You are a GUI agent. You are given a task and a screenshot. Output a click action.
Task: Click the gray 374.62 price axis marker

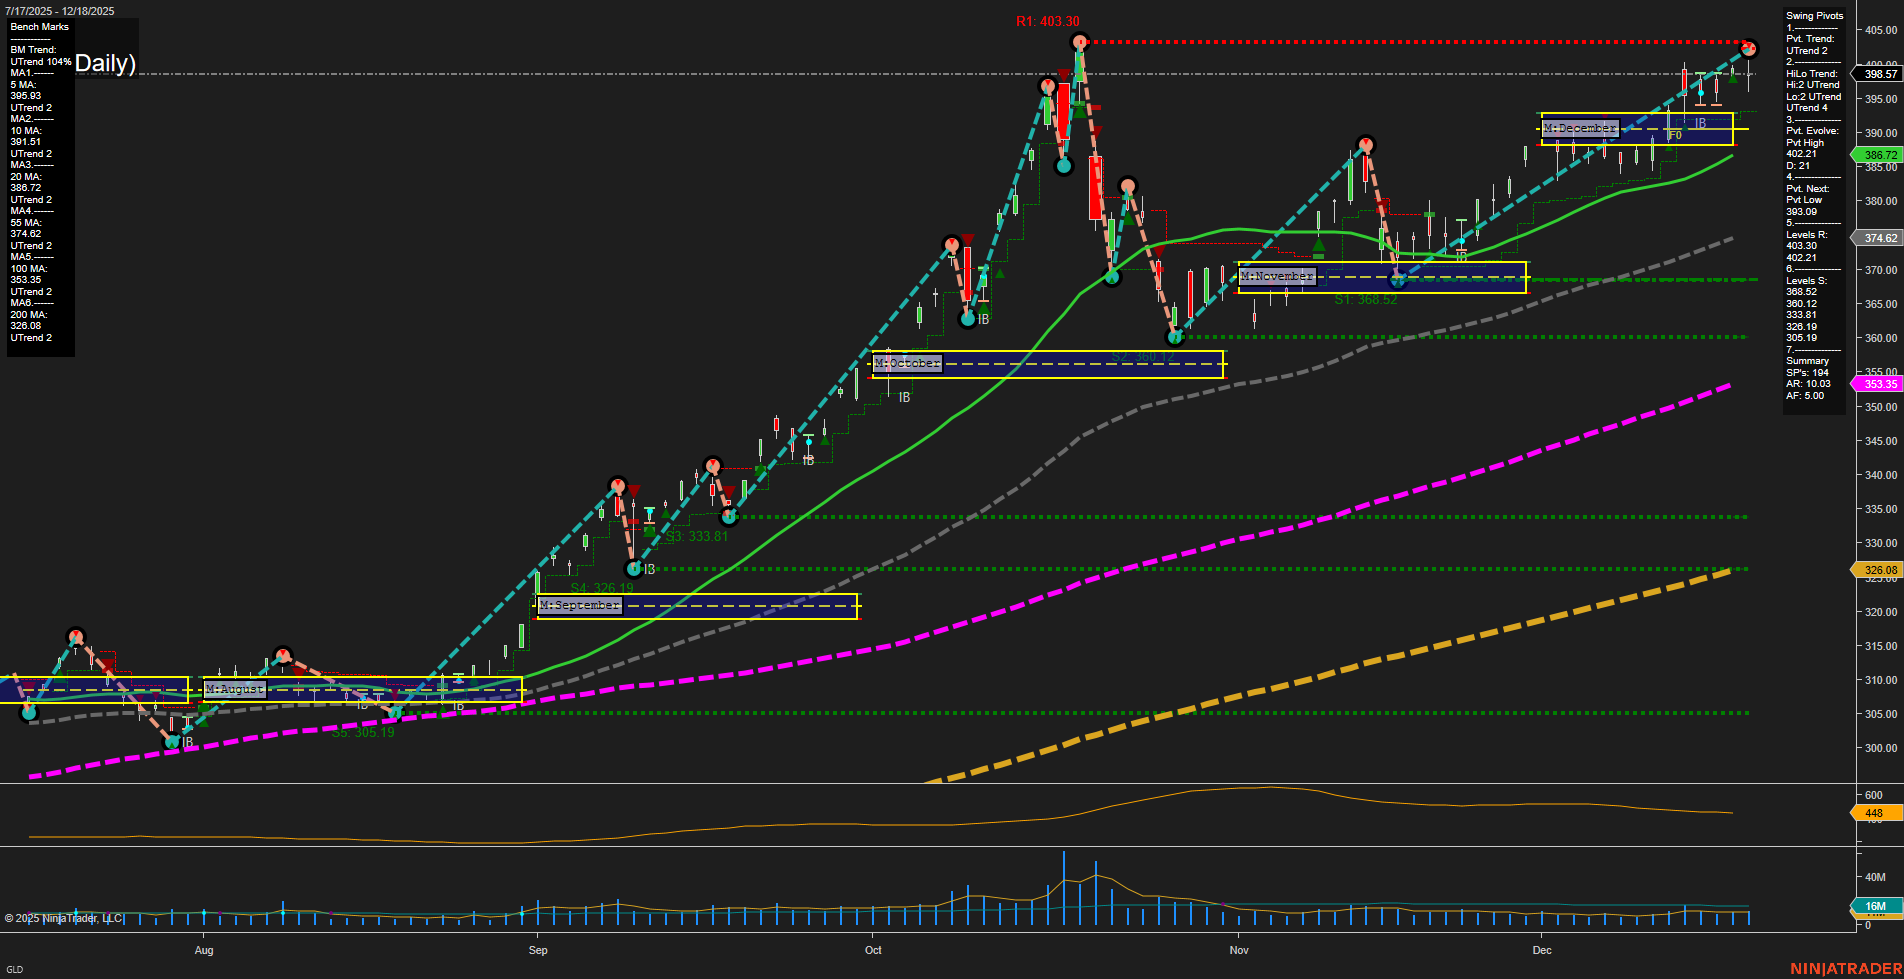1878,238
